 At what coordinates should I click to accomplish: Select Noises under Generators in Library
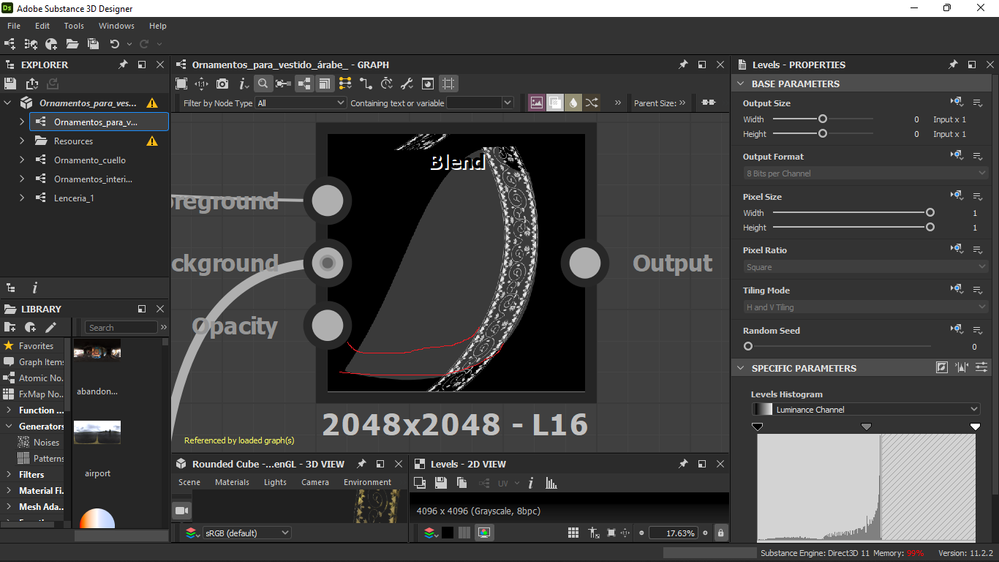point(46,442)
